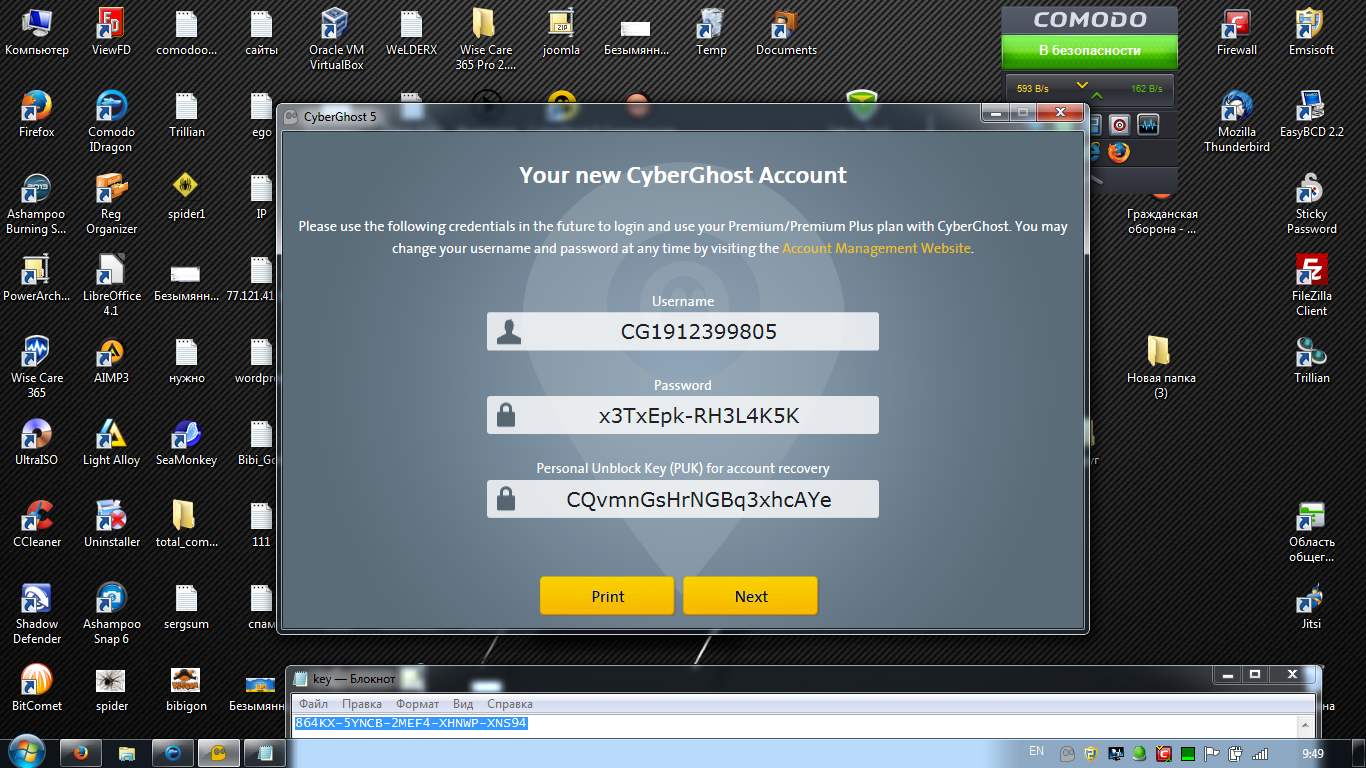The width and height of the screenshot is (1366, 768).
Task: Select the Temp recycle bin icon
Action: point(711,31)
